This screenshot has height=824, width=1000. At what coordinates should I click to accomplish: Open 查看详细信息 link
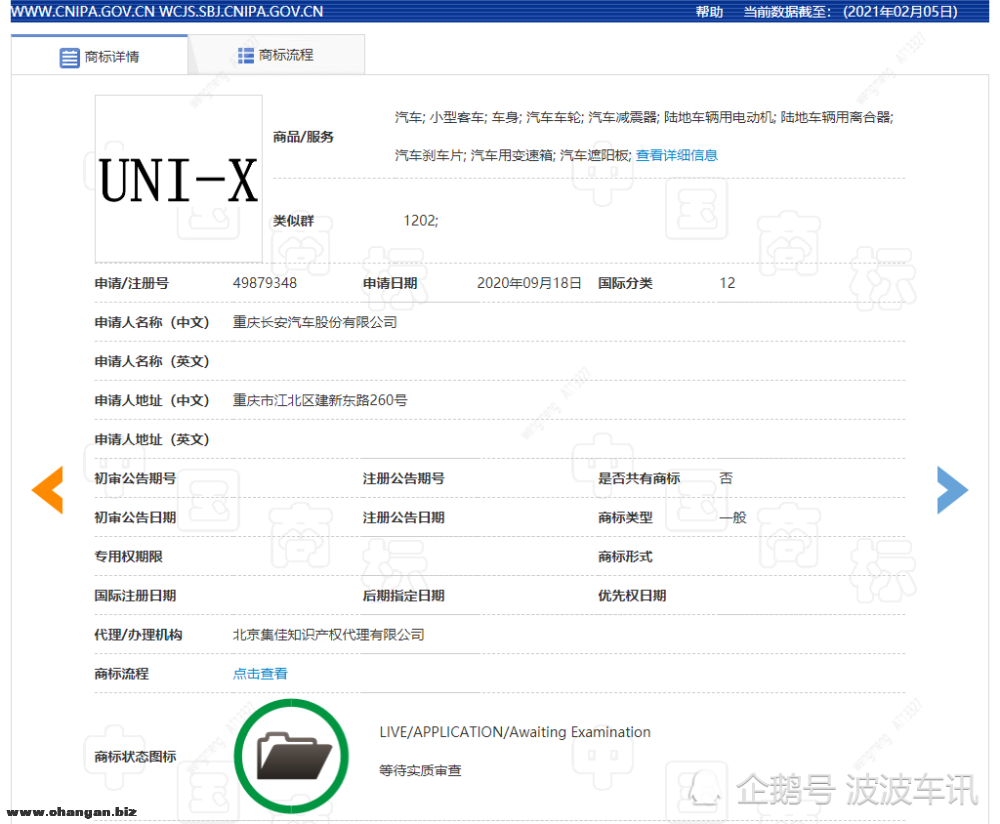coord(677,155)
